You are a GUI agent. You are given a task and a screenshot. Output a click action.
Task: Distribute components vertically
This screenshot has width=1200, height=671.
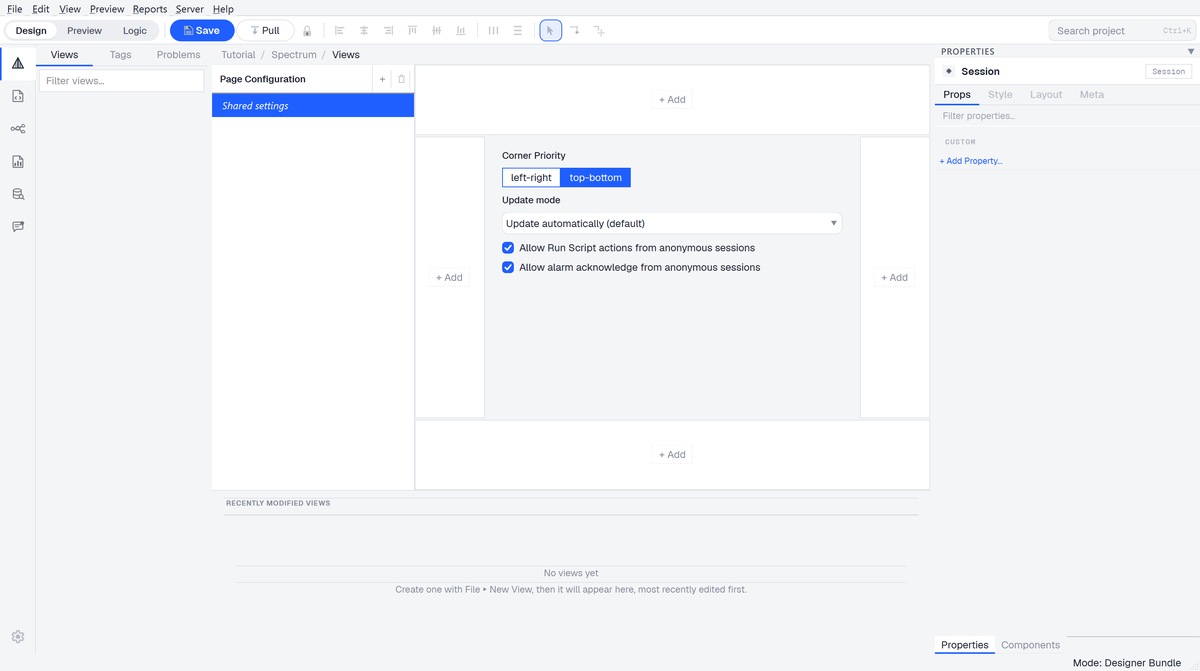[x=517, y=31]
